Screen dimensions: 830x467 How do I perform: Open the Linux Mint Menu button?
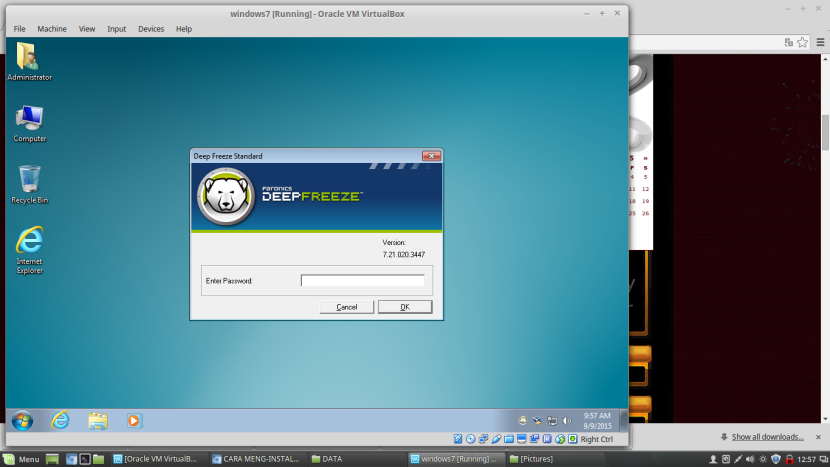22,459
